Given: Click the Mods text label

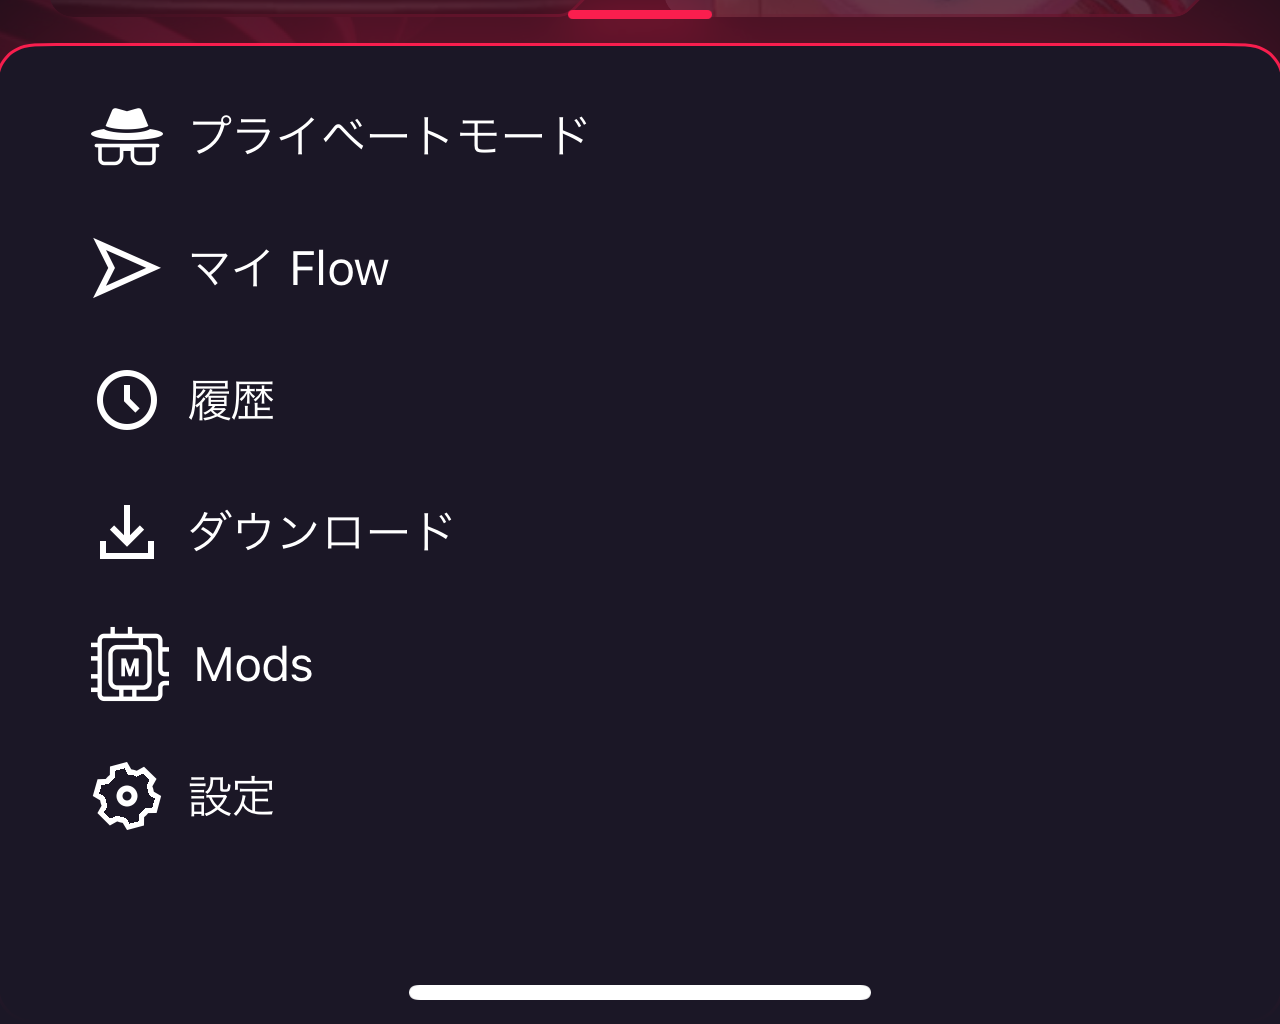Looking at the screenshot, I should 252,664.
